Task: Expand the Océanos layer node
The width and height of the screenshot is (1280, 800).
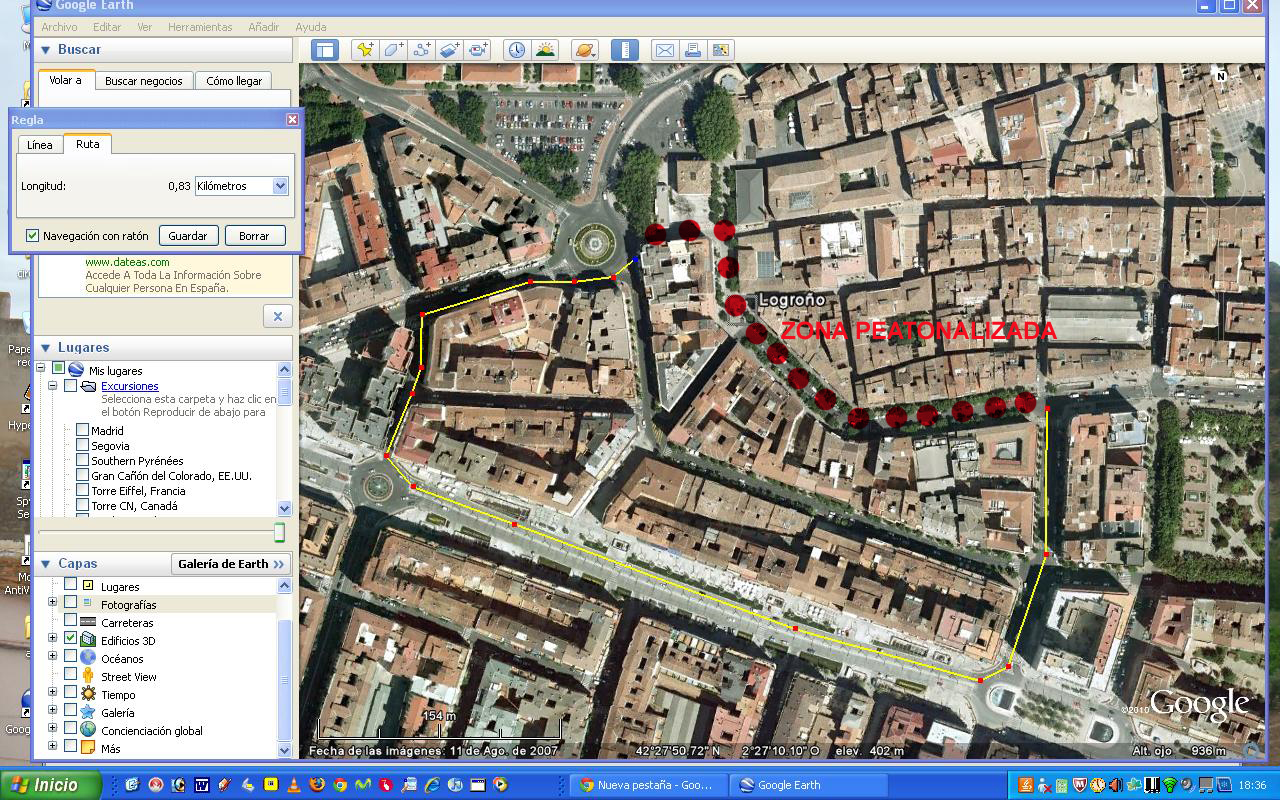Action: tap(53, 656)
